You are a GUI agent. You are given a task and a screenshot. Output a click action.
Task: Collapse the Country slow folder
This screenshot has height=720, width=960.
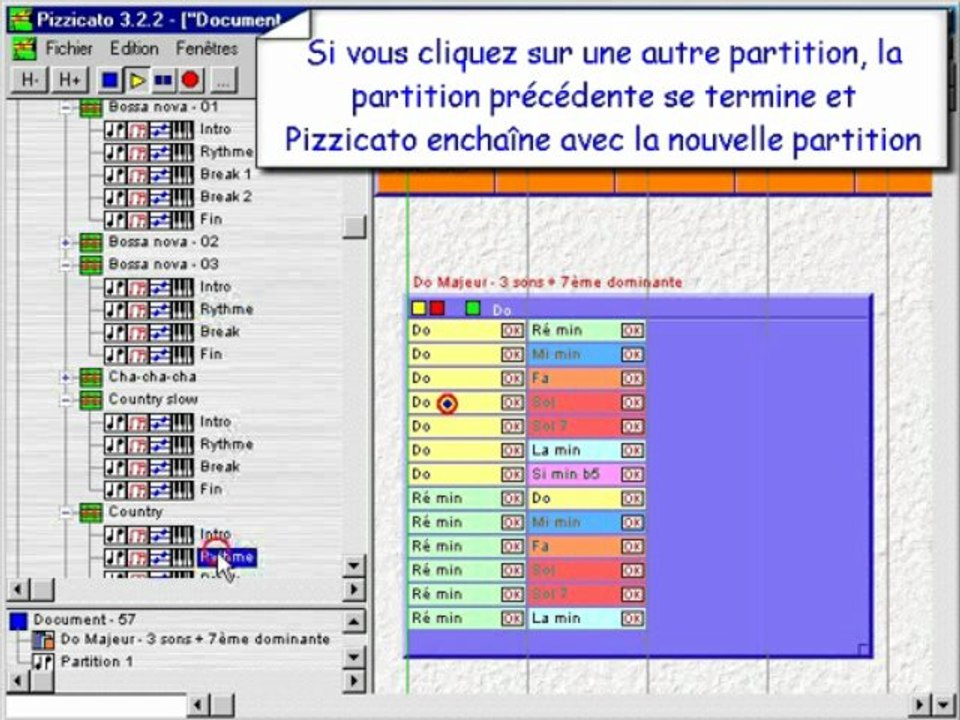pyautogui.click(x=66, y=400)
